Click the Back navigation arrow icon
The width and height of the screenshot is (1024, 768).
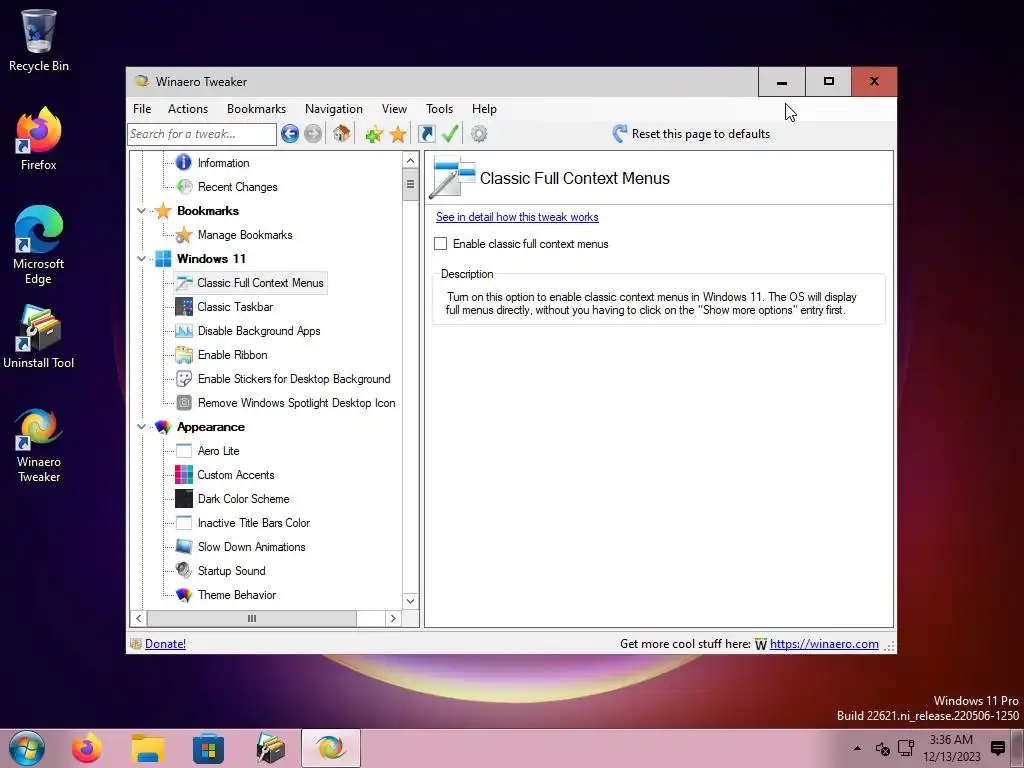coord(290,134)
